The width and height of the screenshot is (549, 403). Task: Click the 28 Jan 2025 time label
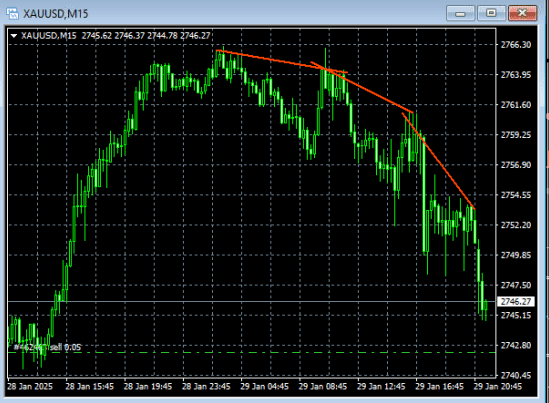coord(30,387)
